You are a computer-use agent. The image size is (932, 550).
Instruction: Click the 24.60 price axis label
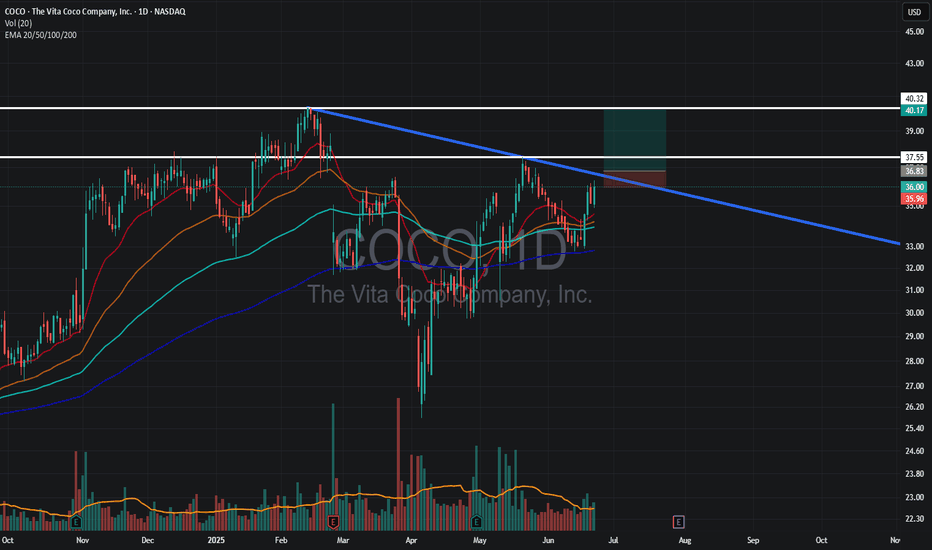(x=914, y=451)
